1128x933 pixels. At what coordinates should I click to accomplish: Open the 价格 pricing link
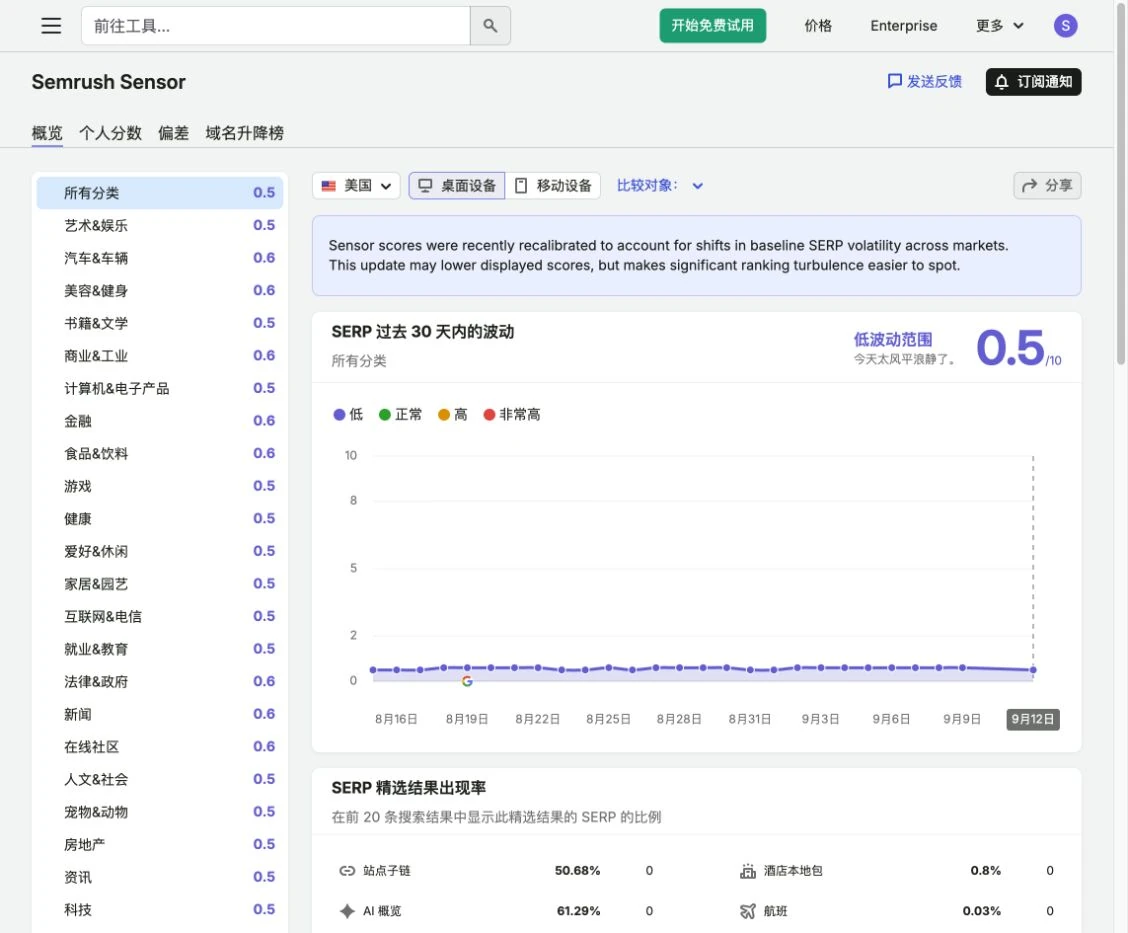coord(818,26)
